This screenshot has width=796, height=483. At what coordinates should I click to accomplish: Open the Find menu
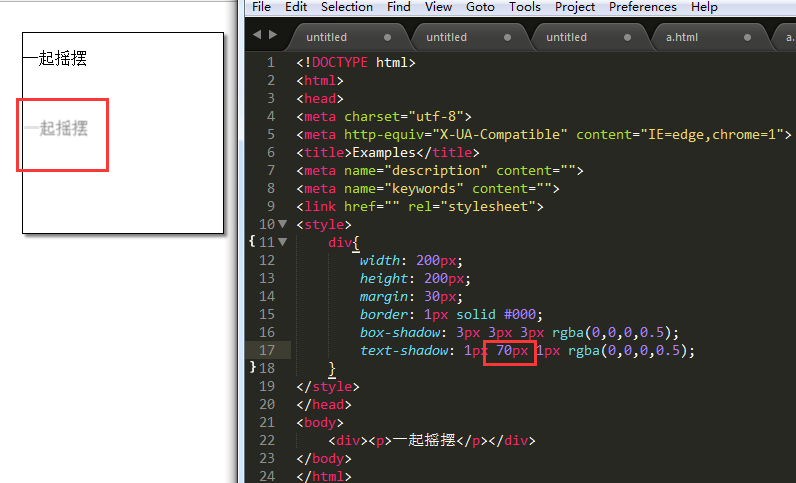[x=399, y=7]
